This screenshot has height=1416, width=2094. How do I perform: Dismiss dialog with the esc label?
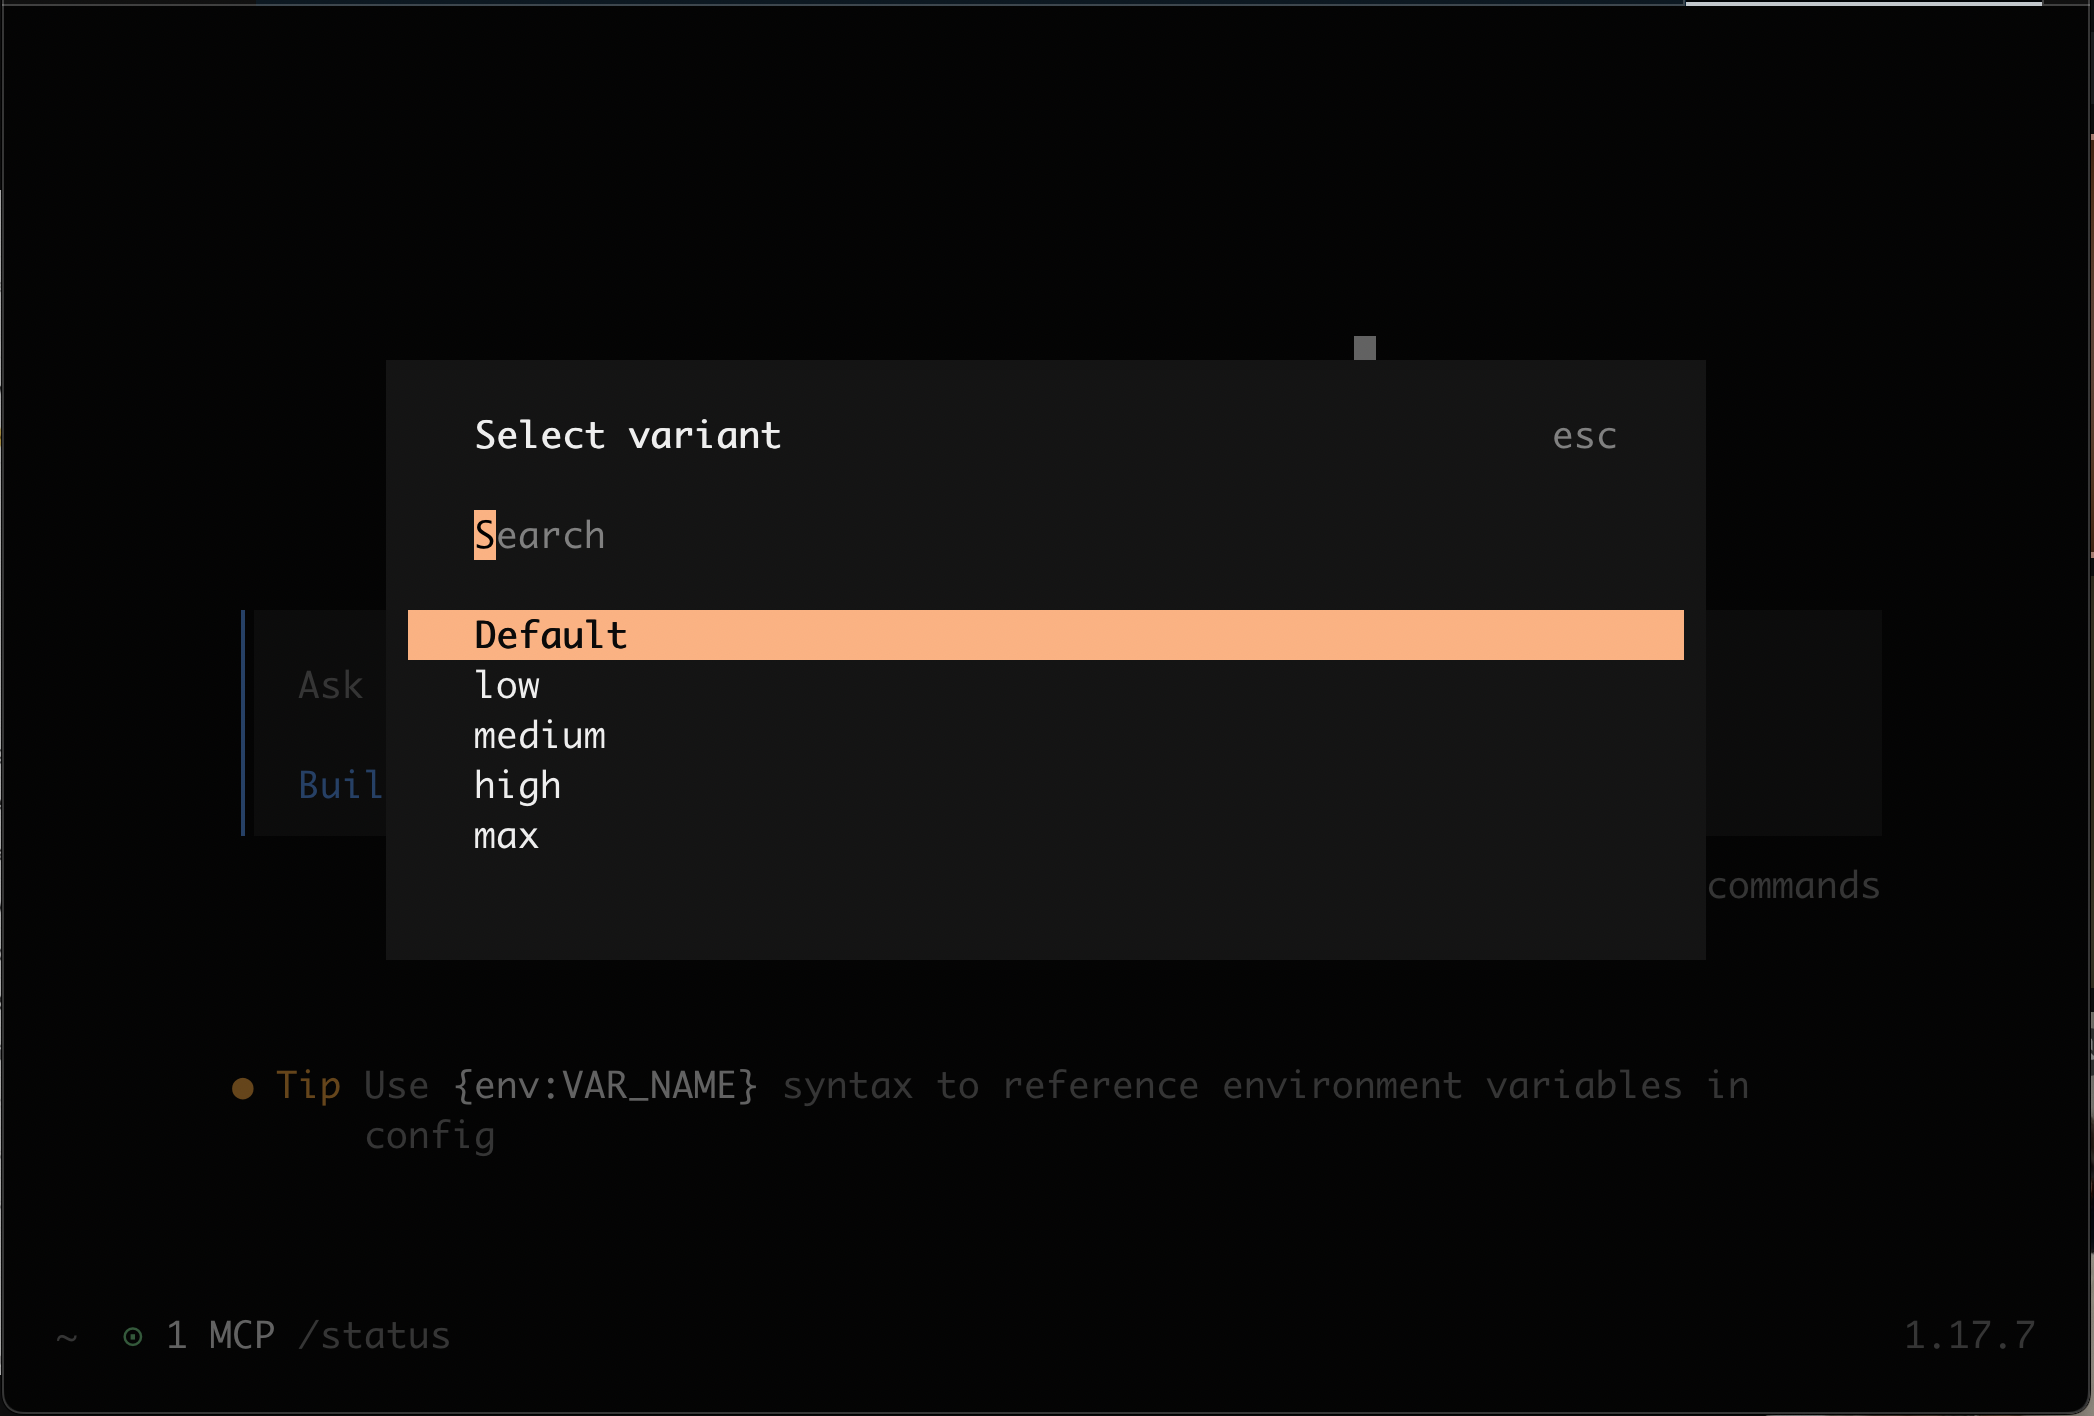(x=1584, y=436)
